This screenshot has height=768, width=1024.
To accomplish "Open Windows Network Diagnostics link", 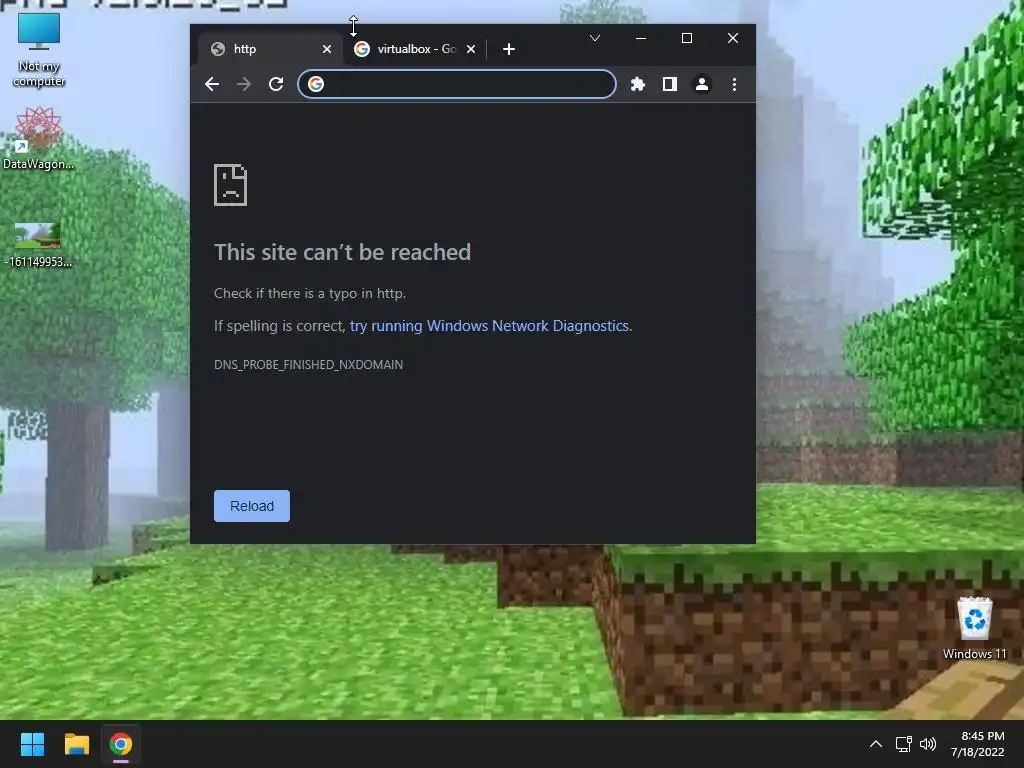I will coord(490,326).
